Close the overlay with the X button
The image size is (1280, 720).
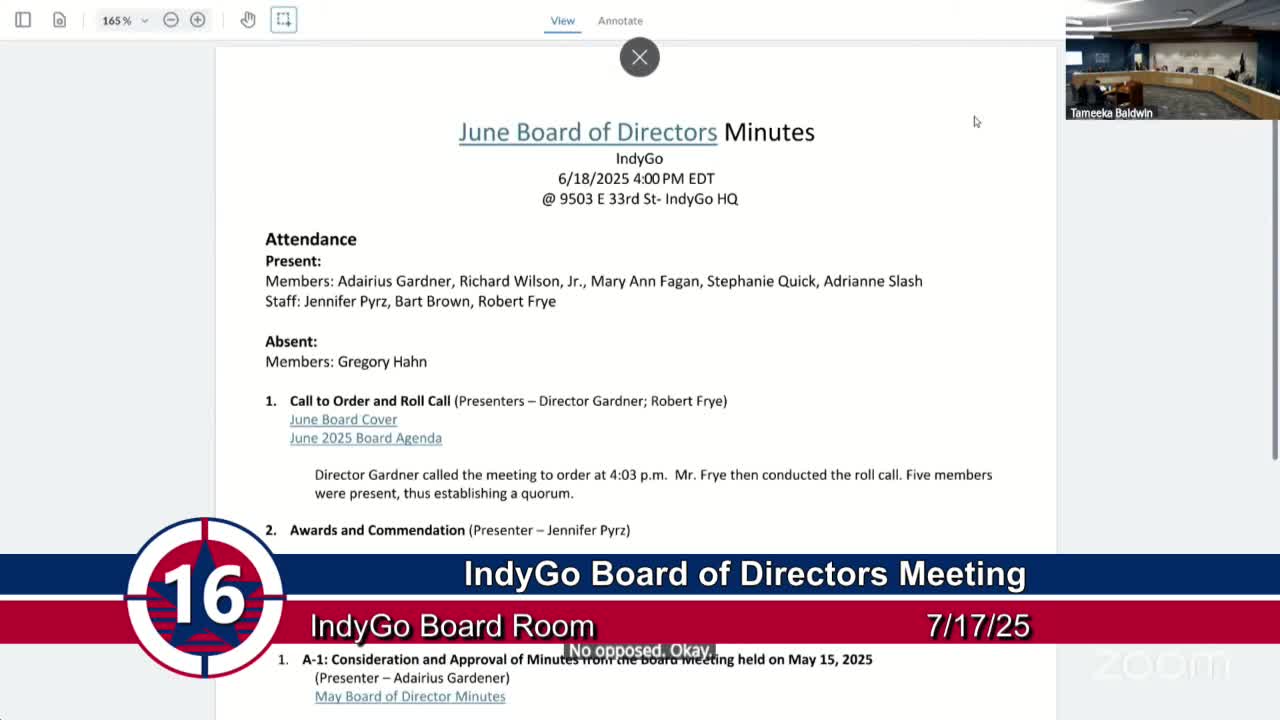[x=639, y=57]
